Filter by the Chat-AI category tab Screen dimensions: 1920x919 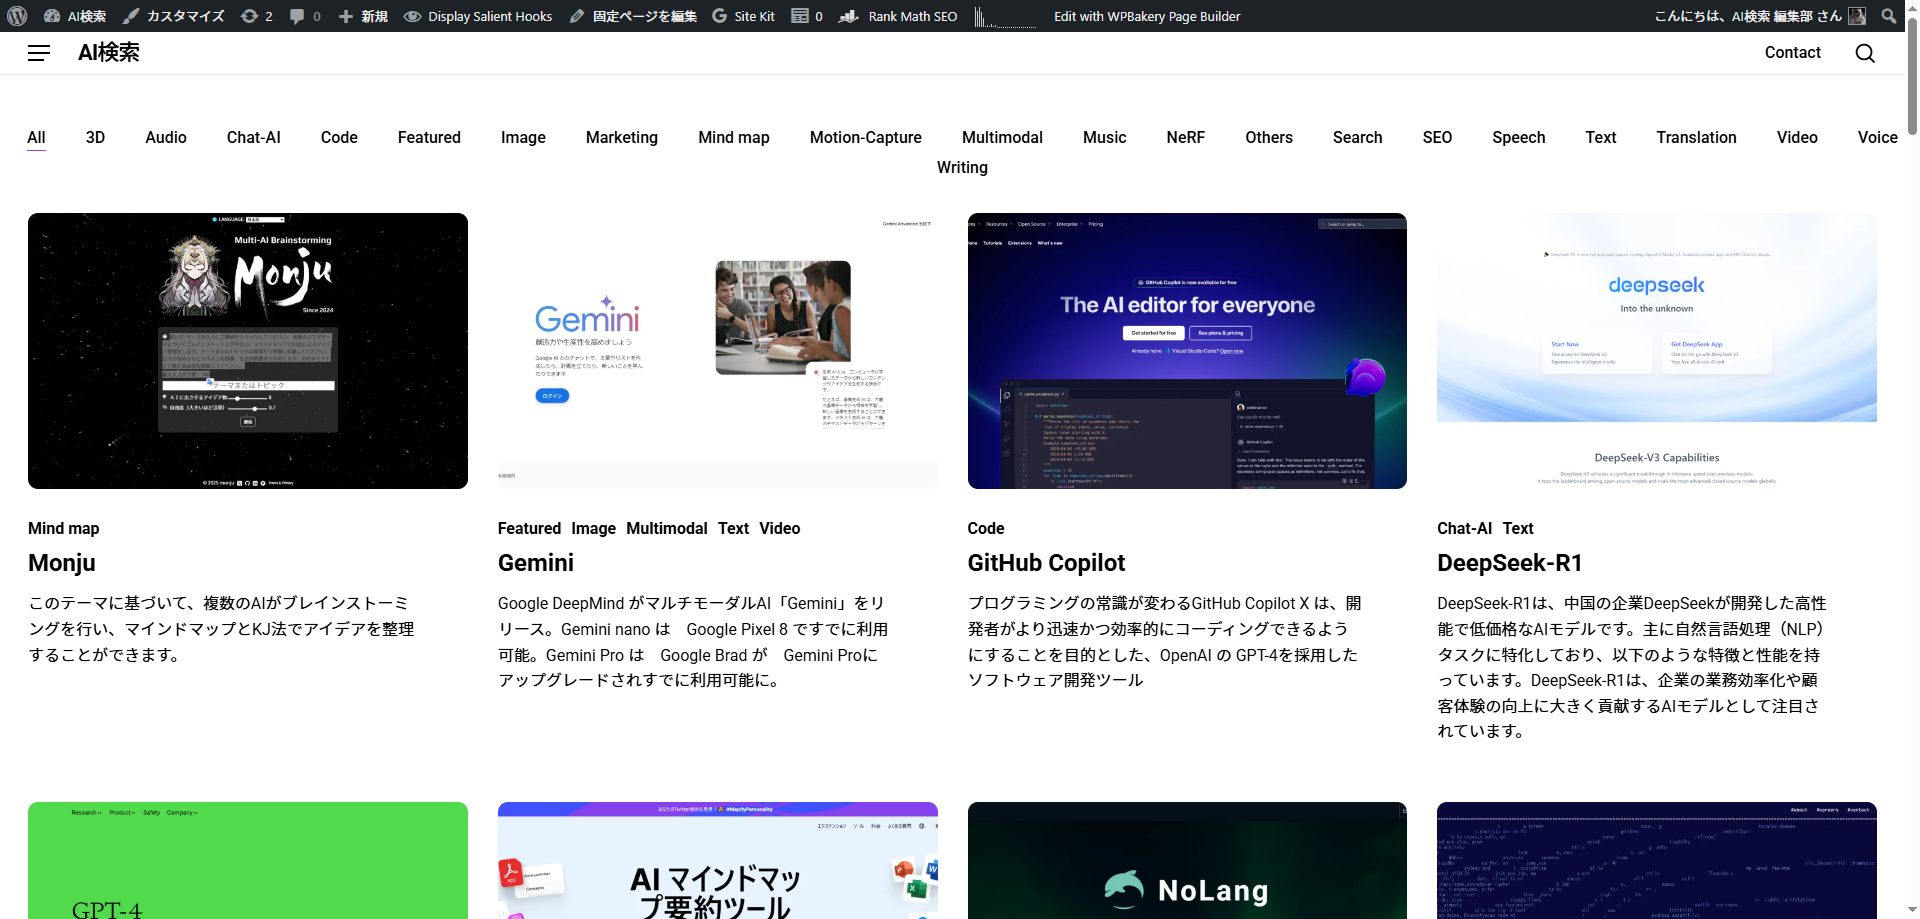point(254,137)
